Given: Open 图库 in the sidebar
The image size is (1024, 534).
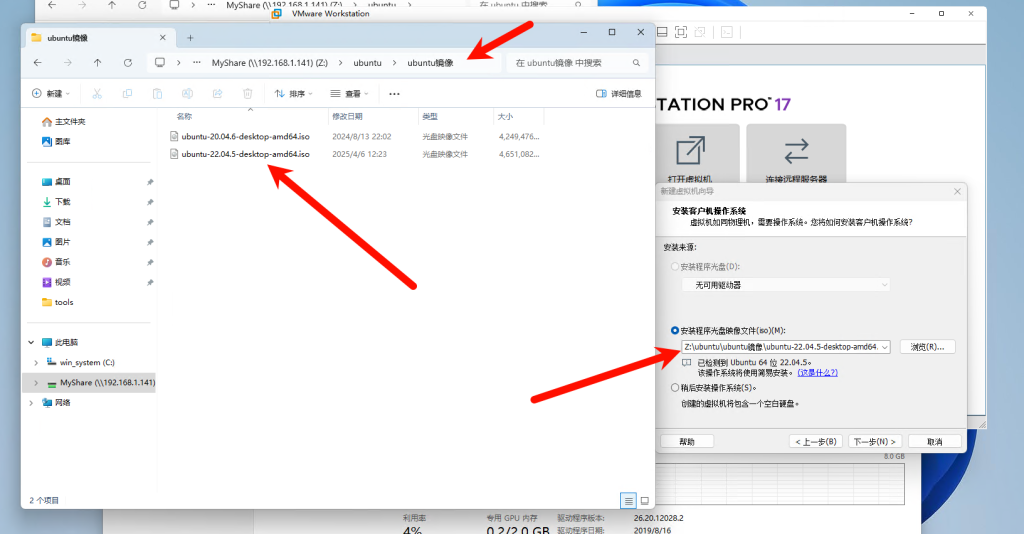Looking at the screenshot, I should 56,141.
